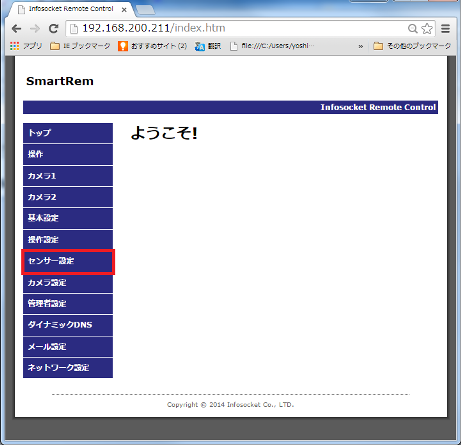Open その他のブックマーク folder
The image size is (461, 445).
tap(412, 46)
